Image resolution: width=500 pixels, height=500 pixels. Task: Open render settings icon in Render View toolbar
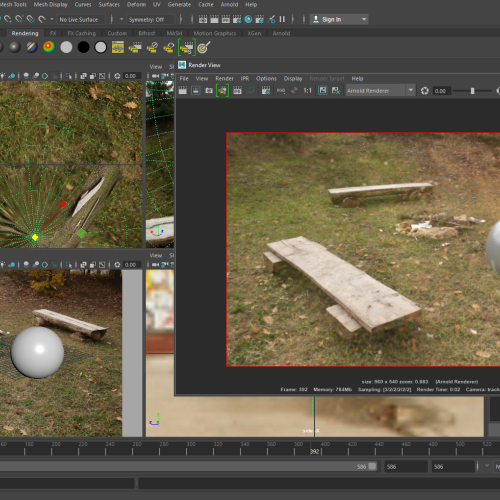pos(266,90)
